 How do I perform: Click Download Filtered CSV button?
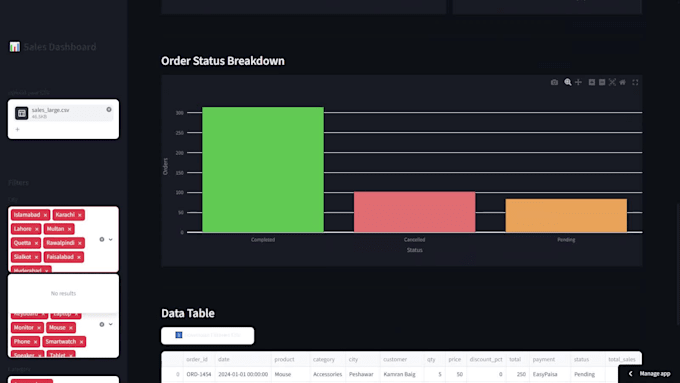pos(207,335)
